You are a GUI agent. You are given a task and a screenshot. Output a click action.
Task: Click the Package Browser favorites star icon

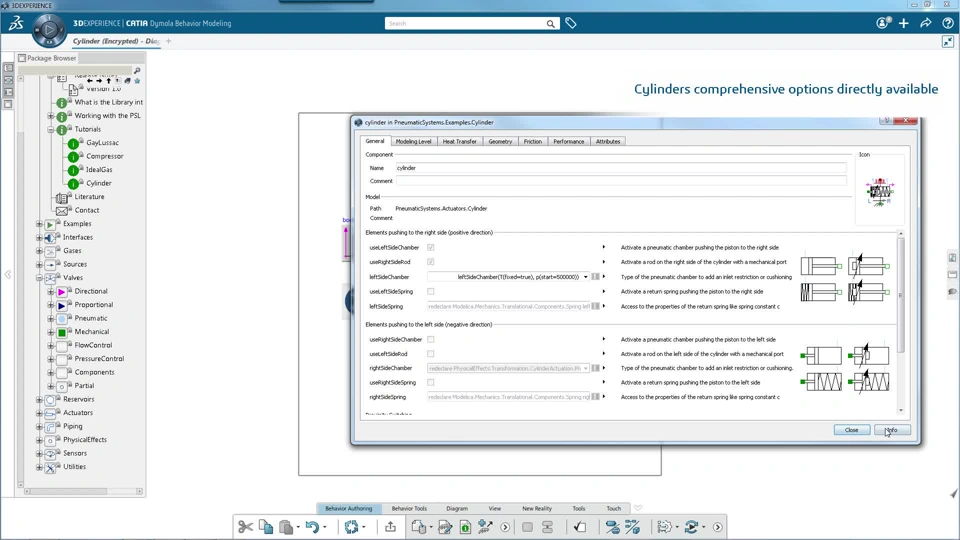click(137, 81)
